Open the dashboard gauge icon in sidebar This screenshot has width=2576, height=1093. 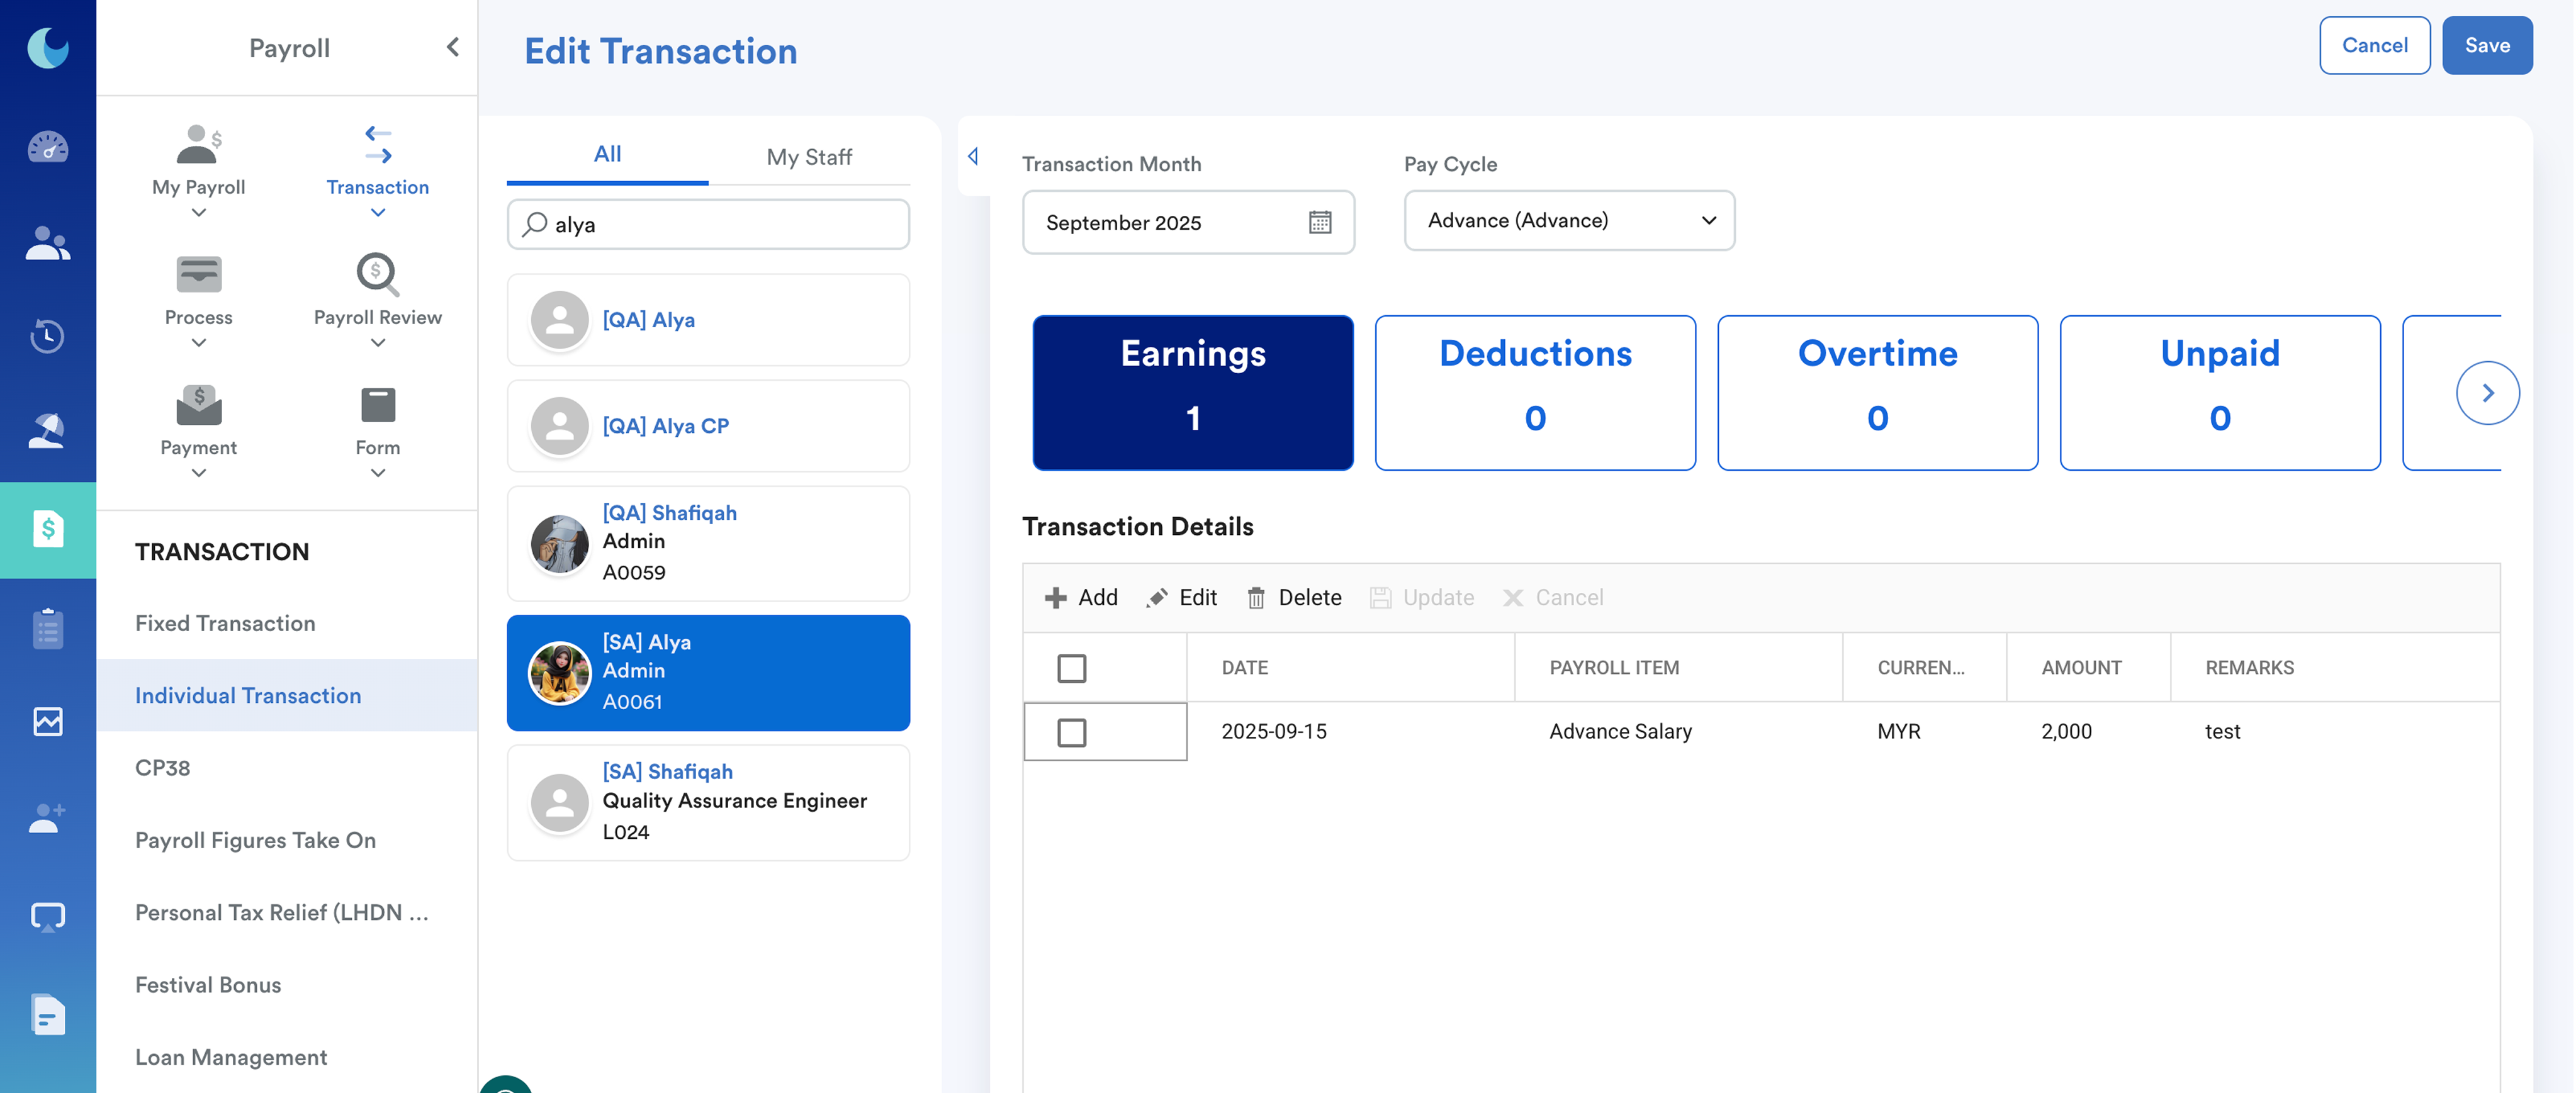click(47, 148)
